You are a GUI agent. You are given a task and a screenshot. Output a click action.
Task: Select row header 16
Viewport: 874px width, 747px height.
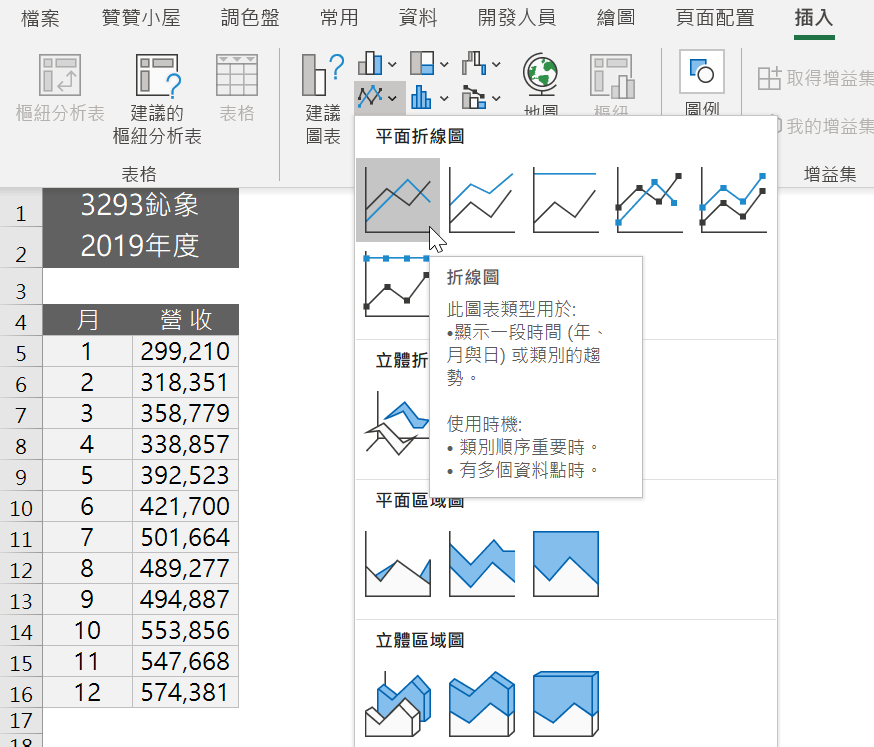pos(21,693)
